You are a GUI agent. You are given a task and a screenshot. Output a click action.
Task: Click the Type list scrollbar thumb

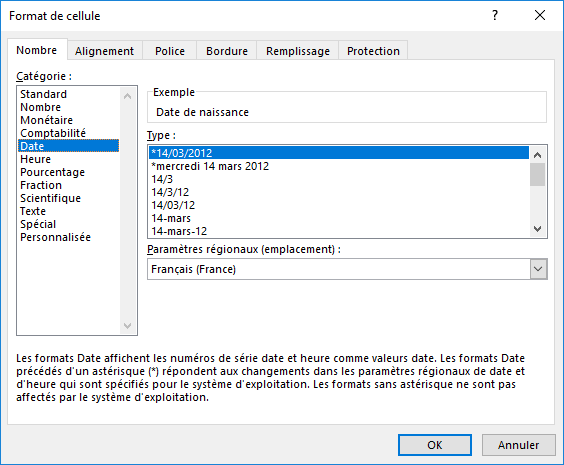click(537, 174)
